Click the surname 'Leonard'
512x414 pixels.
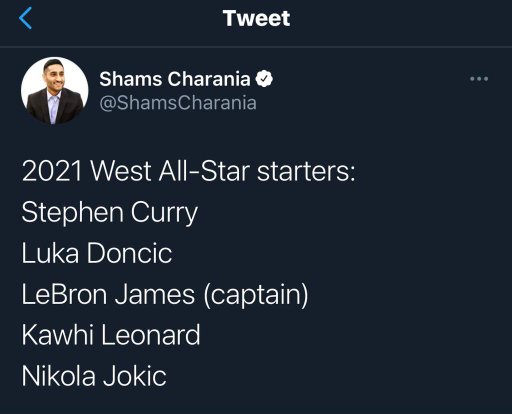point(150,335)
